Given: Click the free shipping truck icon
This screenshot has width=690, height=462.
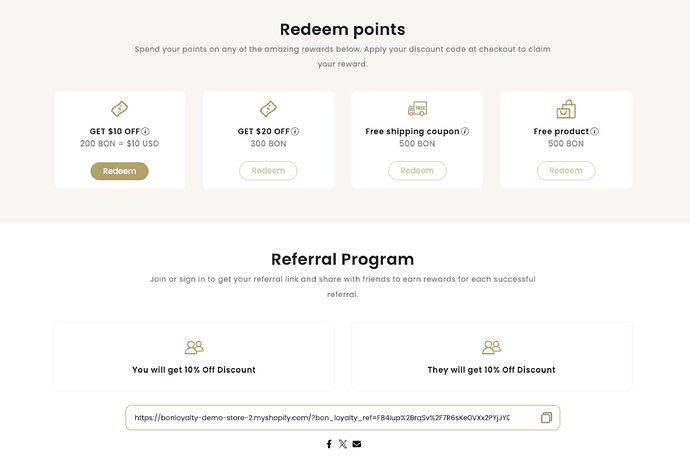Looking at the screenshot, I should click(417, 109).
